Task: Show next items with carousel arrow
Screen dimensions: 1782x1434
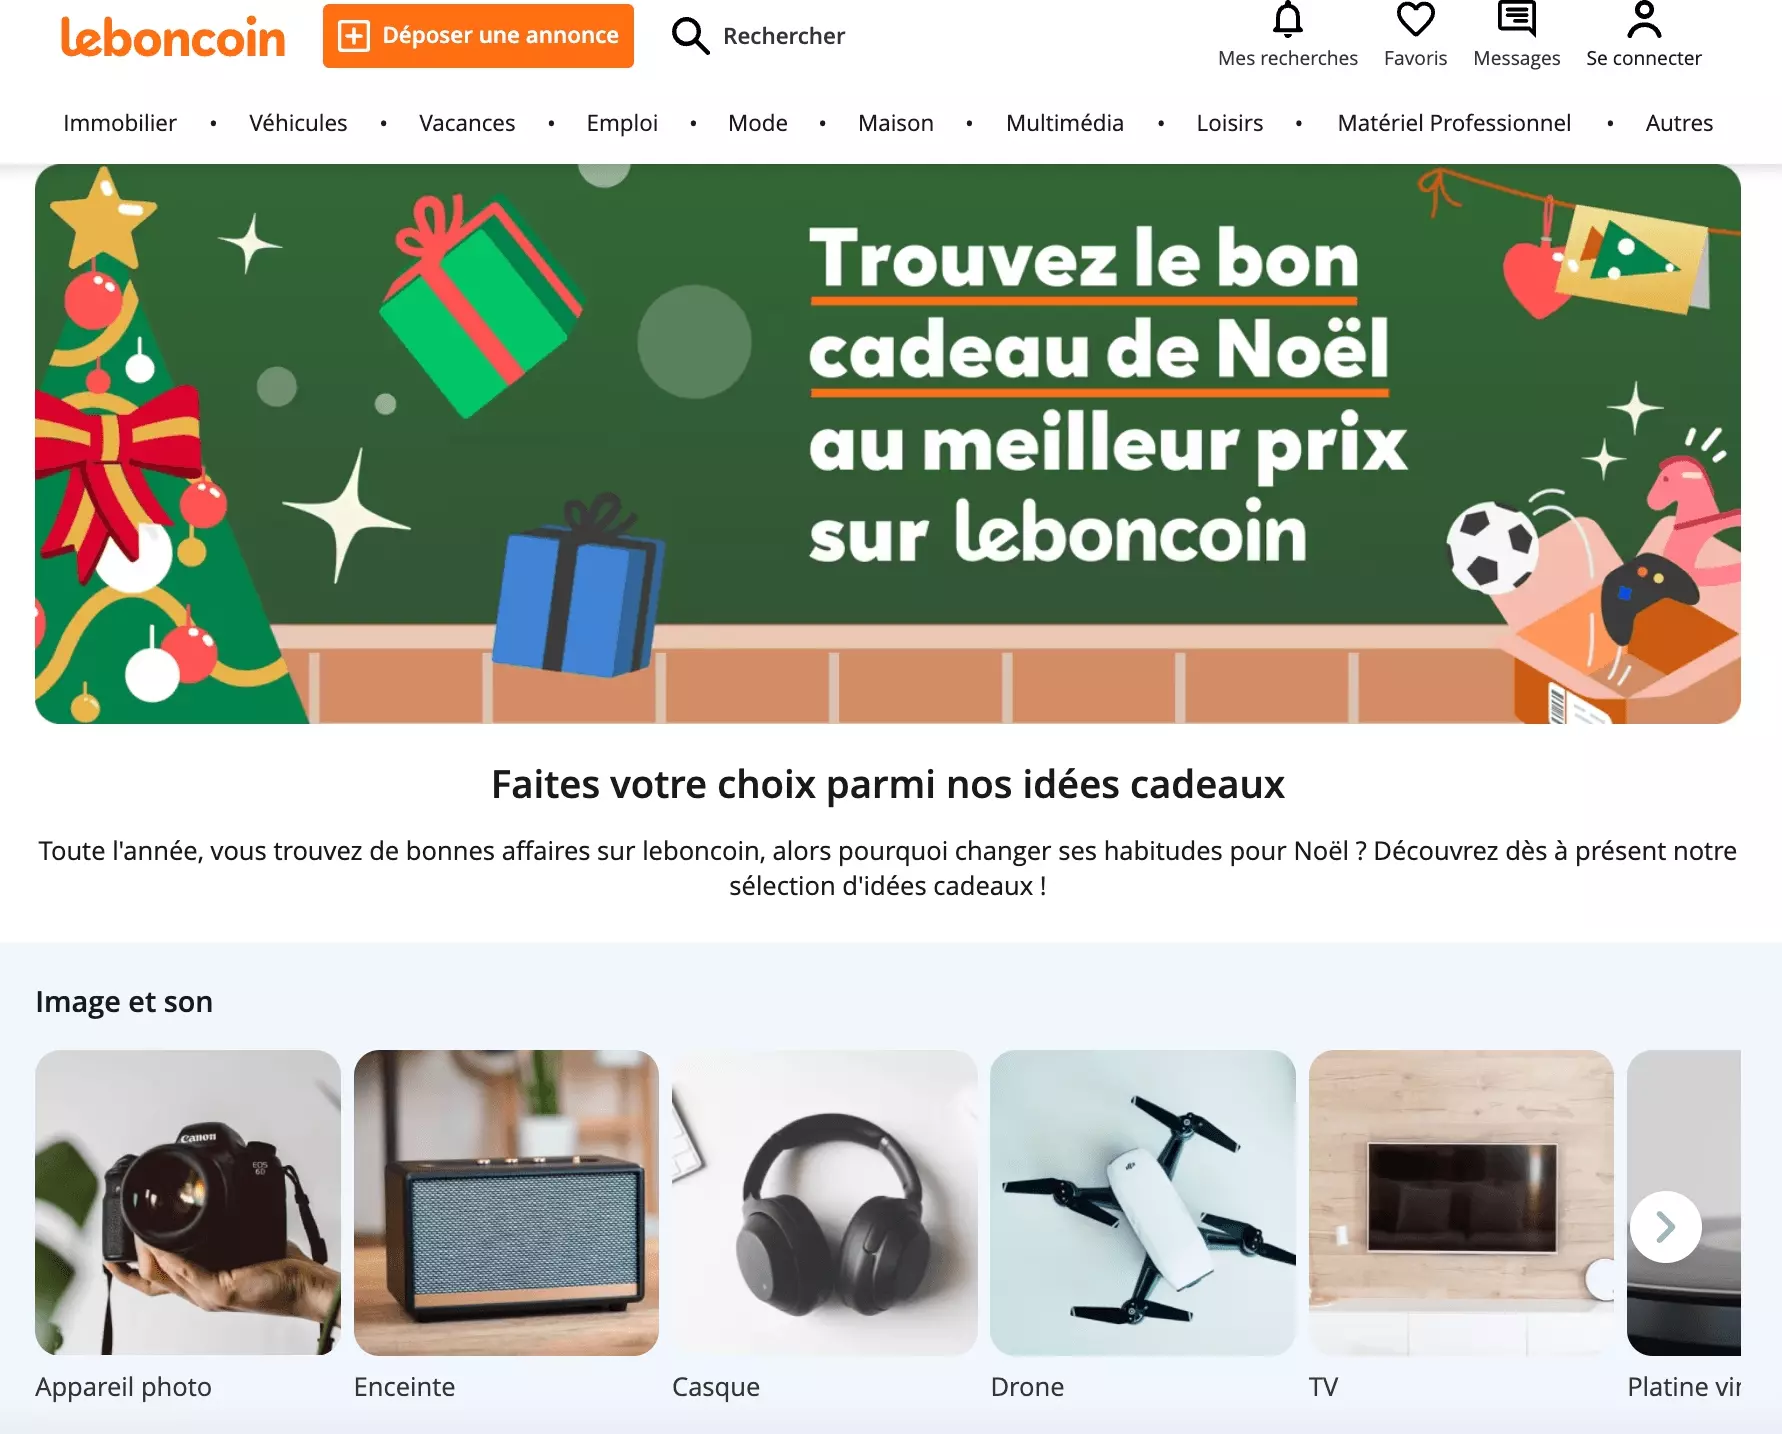Action: click(x=1665, y=1227)
